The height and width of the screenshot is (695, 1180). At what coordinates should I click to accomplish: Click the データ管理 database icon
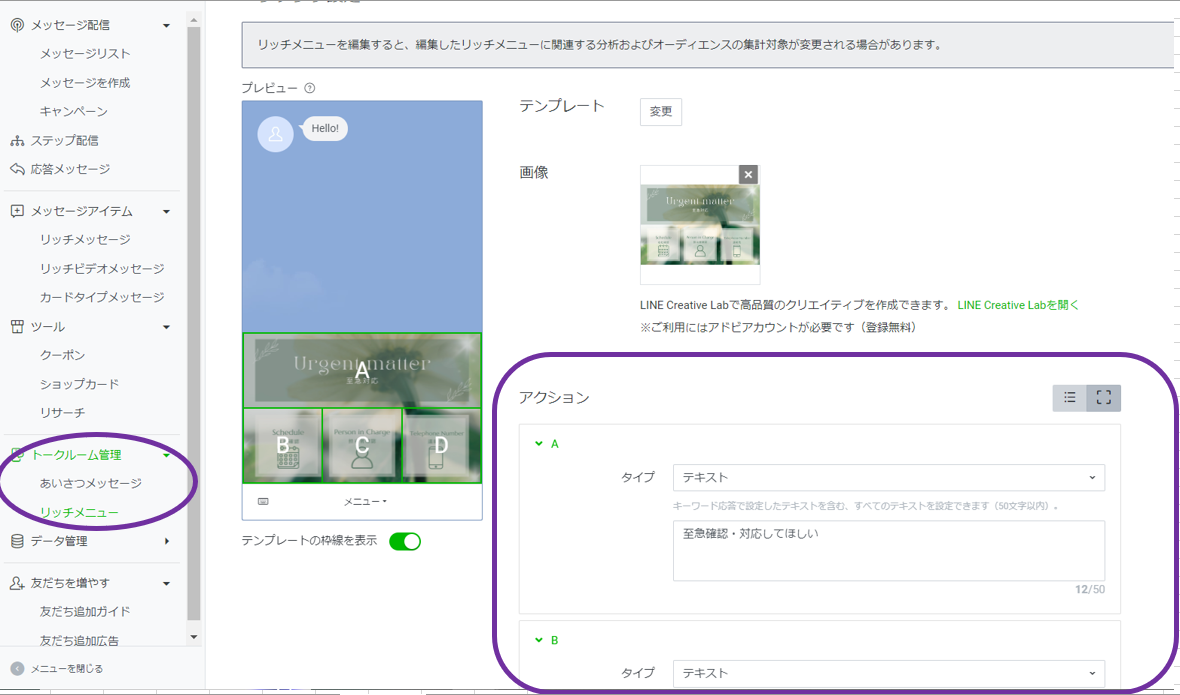tap(17, 541)
